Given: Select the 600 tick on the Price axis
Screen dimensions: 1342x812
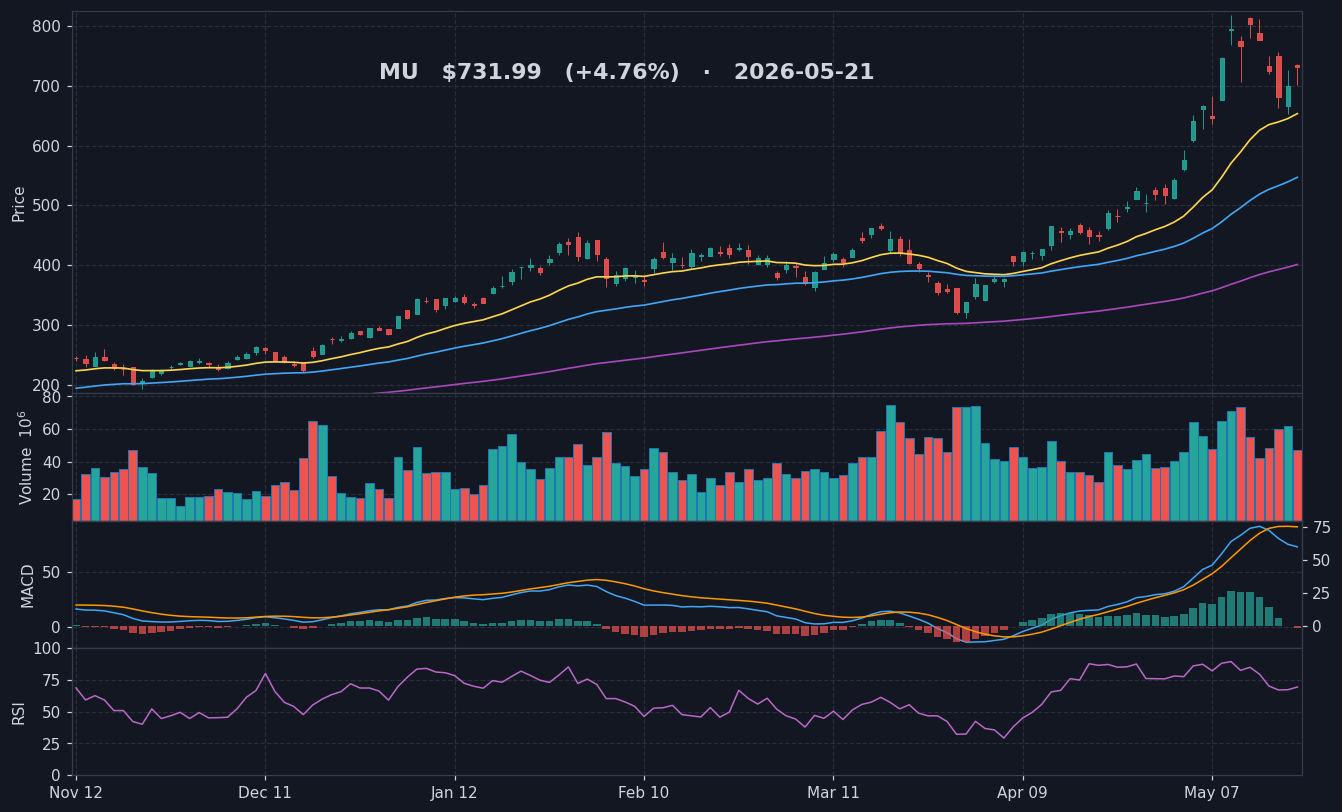Looking at the screenshot, I should (46, 147).
